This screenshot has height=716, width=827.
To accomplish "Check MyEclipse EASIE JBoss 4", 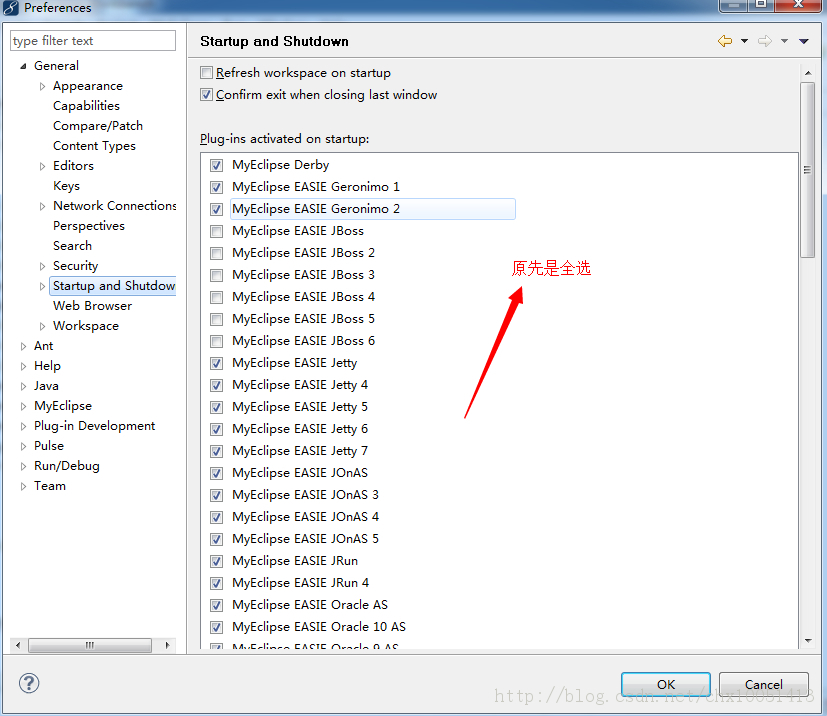I will pos(216,297).
